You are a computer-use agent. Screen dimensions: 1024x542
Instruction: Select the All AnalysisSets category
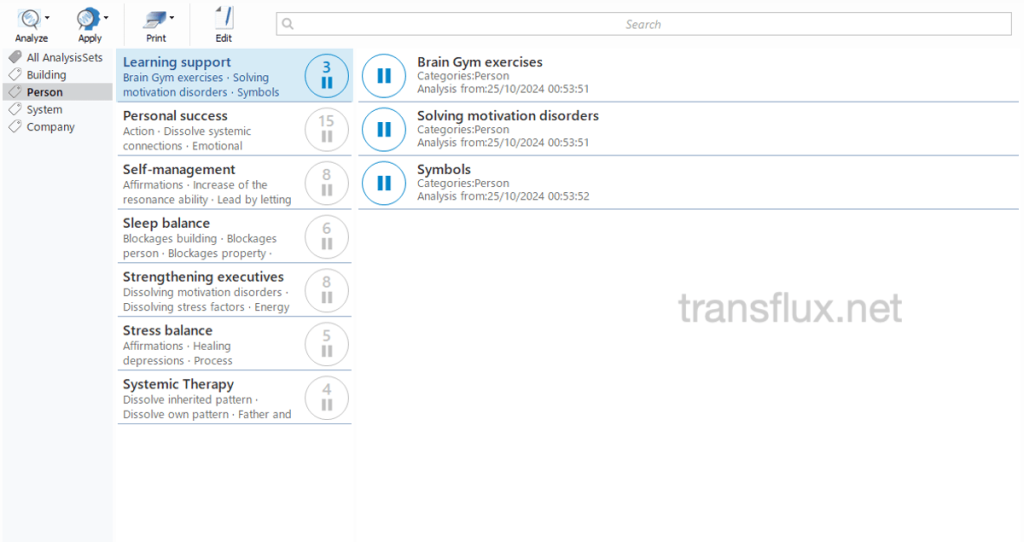(64, 58)
